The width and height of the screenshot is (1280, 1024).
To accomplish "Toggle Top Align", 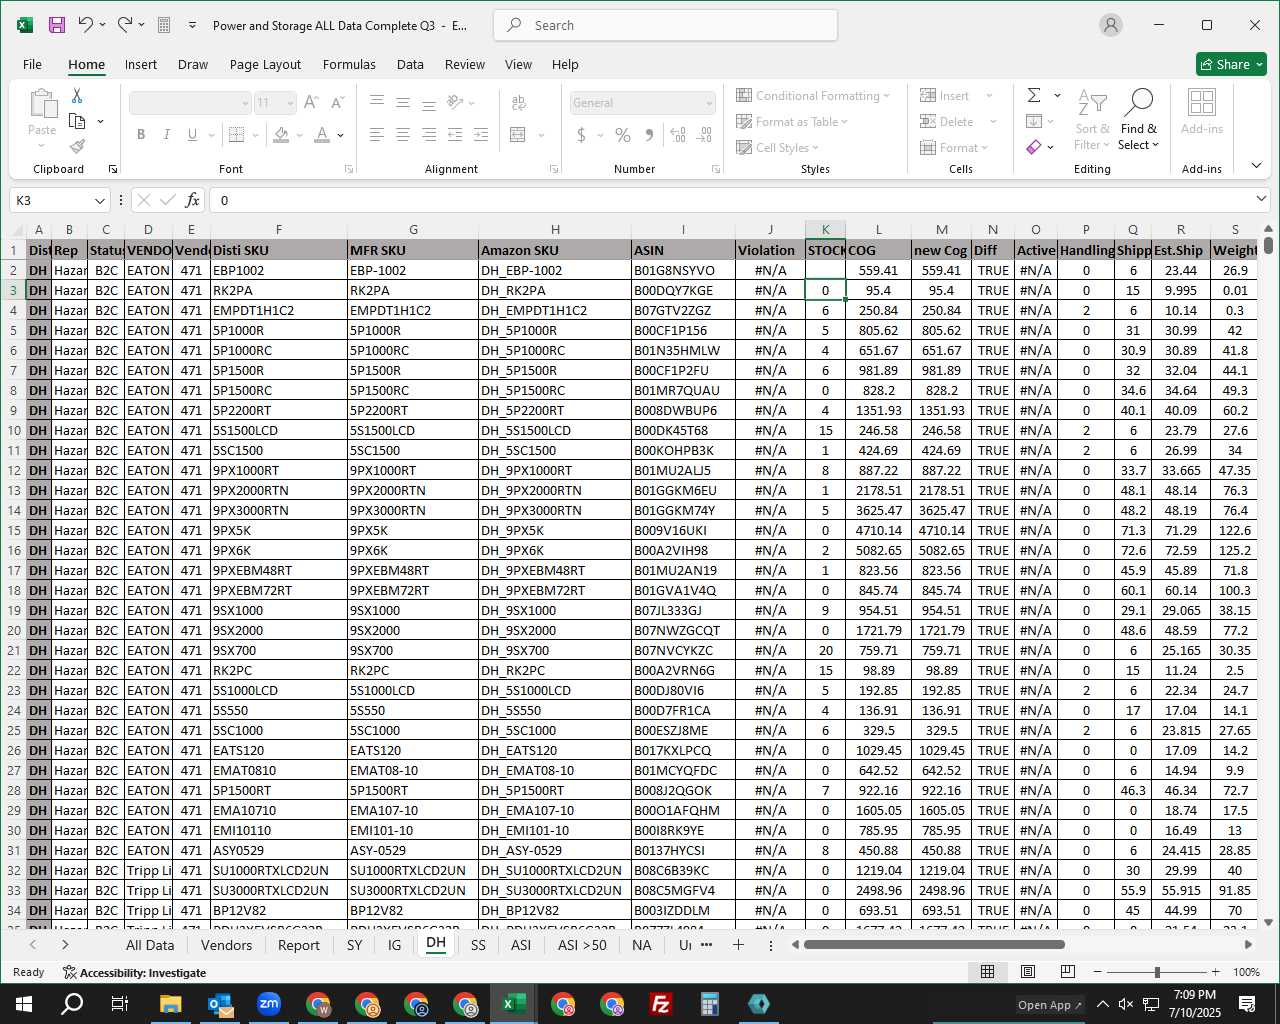I will (x=377, y=103).
